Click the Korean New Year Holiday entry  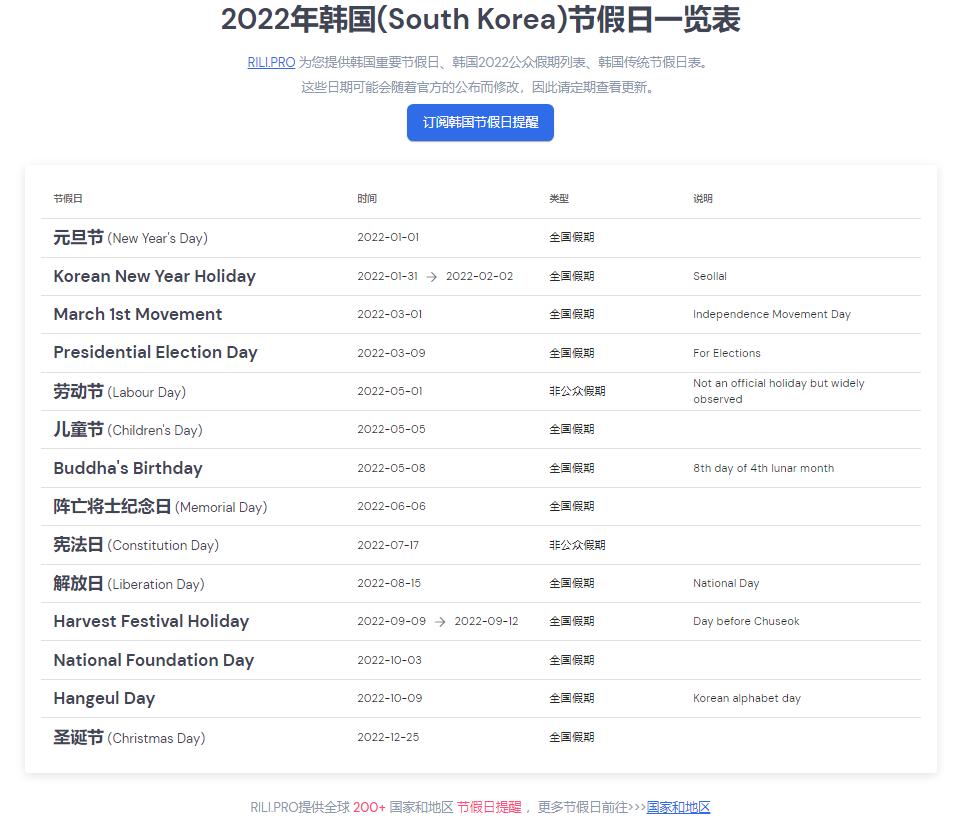(154, 276)
